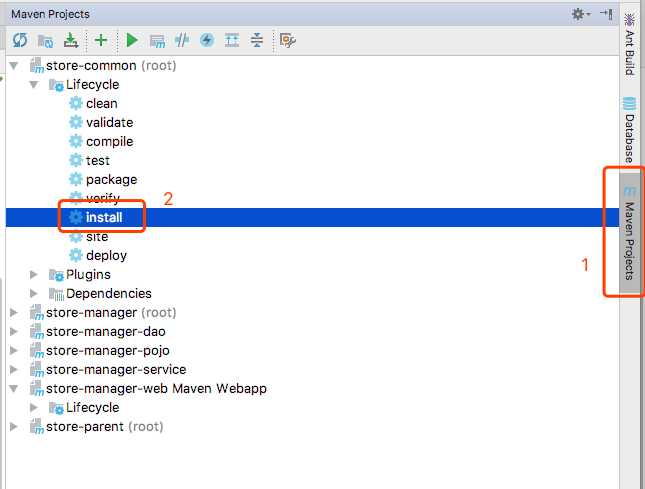Click the hide panel icon
The width and height of the screenshot is (645, 489).
[606, 14]
